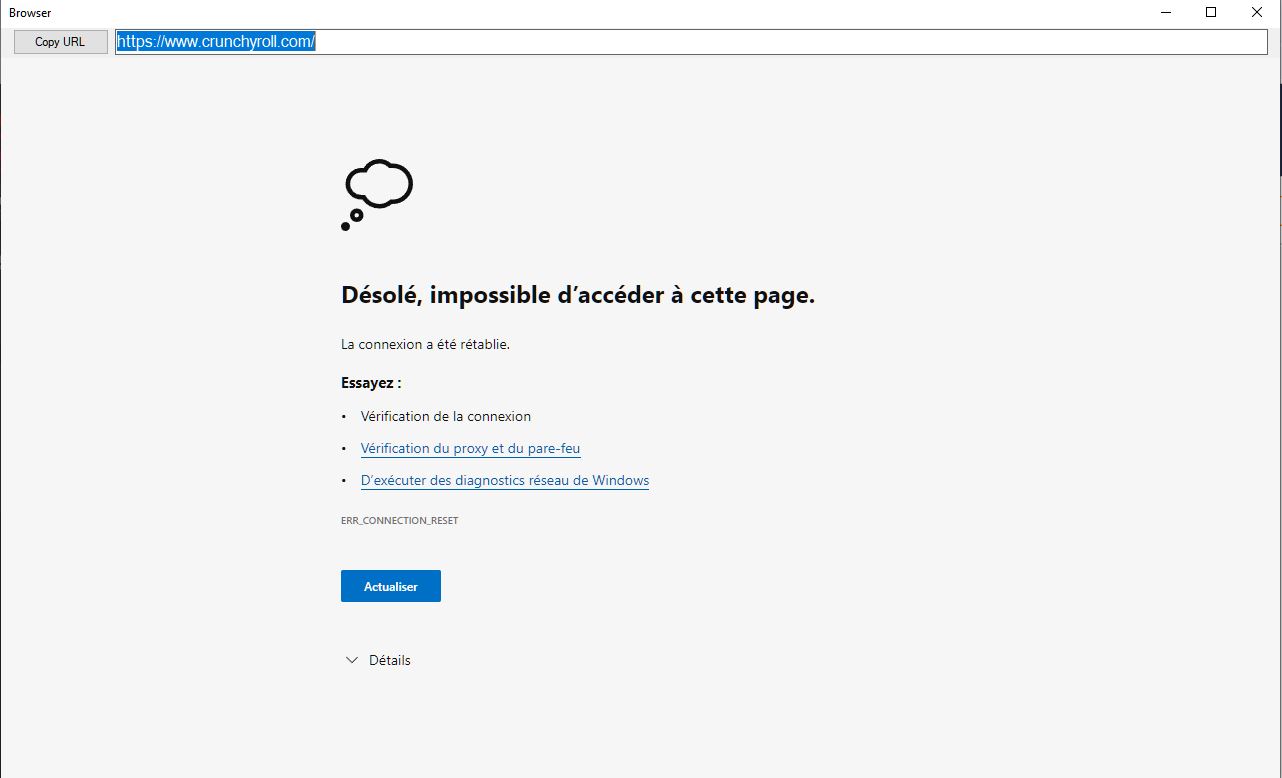Click the bullet before the diagnostics réseau link
This screenshot has height=778, width=1282.
tap(344, 481)
